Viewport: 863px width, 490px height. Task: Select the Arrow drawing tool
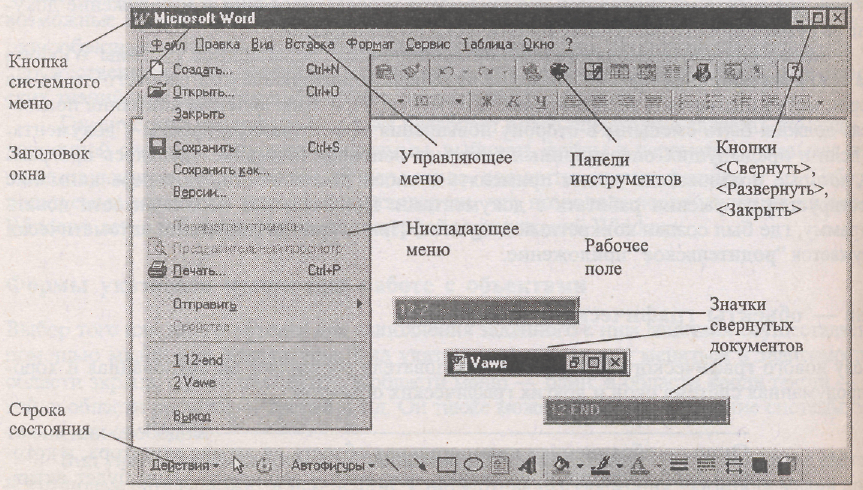419,465
